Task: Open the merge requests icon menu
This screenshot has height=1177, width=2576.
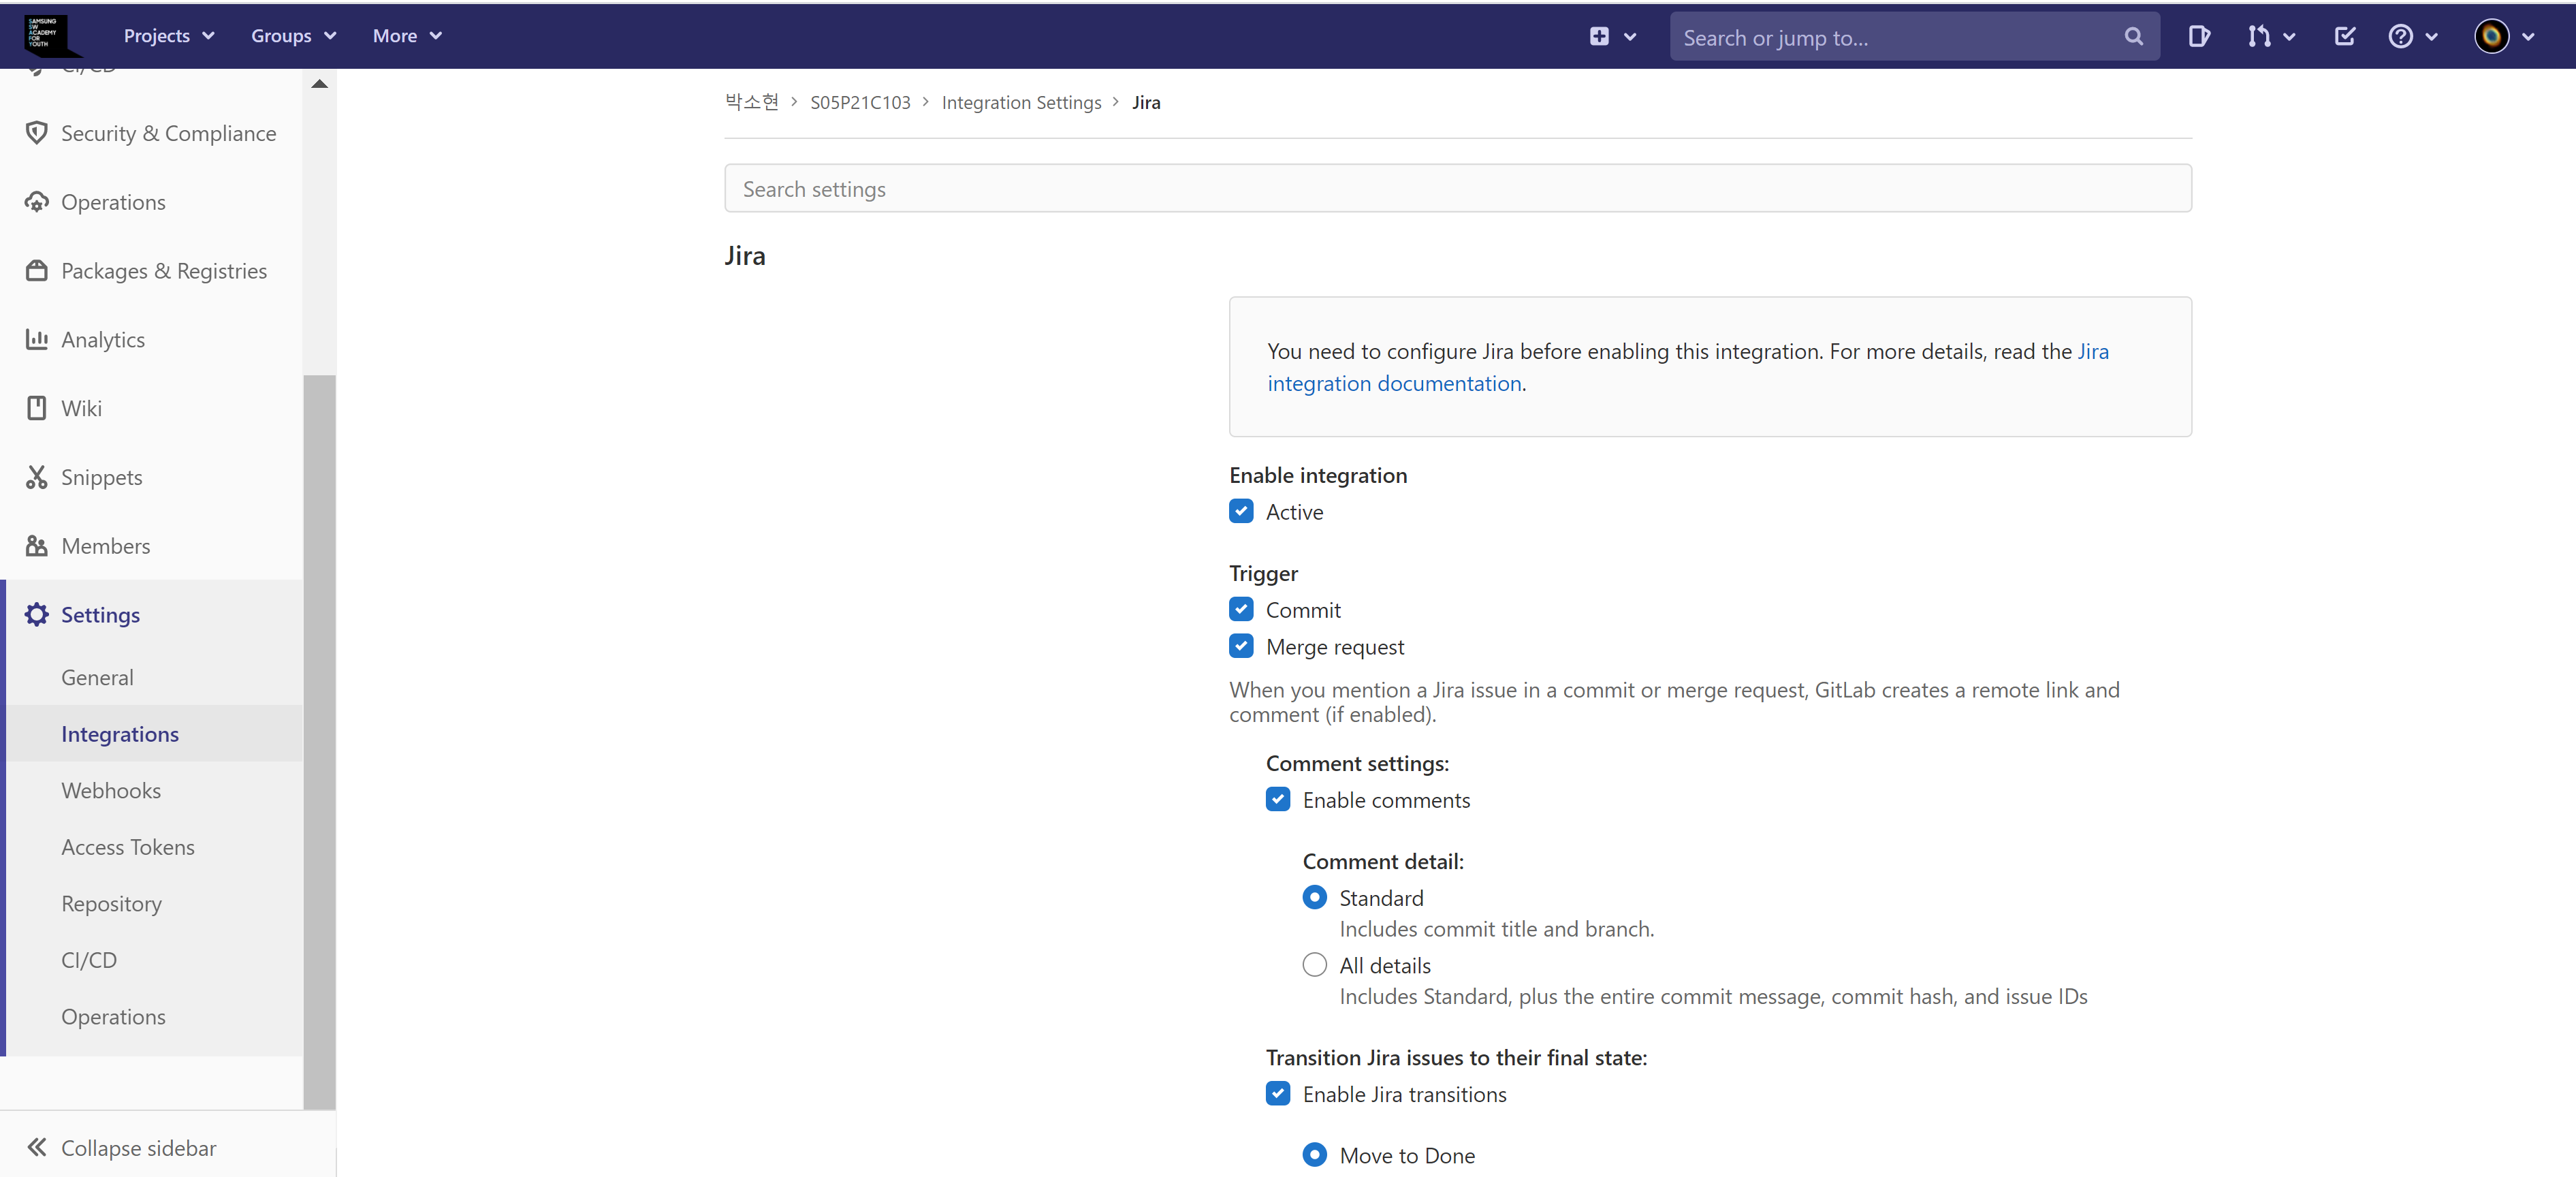Action: tap(2270, 37)
